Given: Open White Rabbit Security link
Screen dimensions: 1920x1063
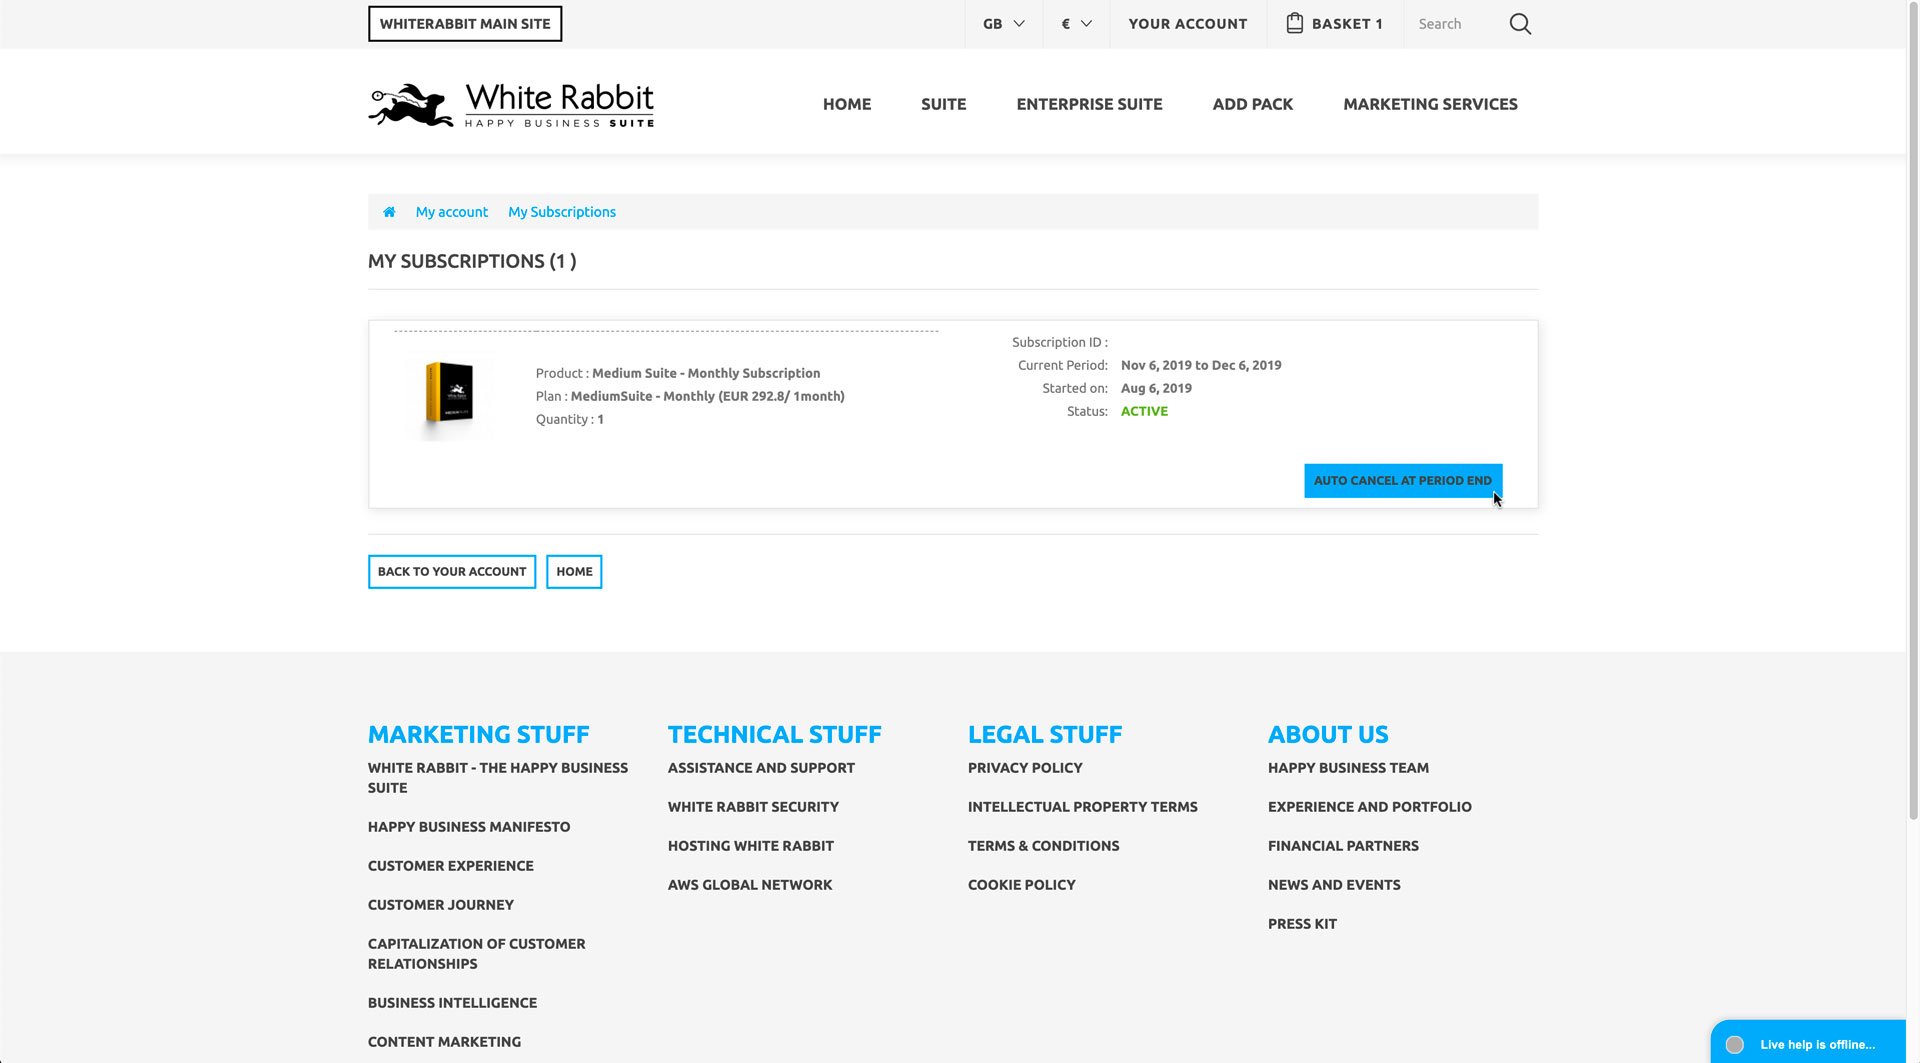Looking at the screenshot, I should (x=753, y=807).
